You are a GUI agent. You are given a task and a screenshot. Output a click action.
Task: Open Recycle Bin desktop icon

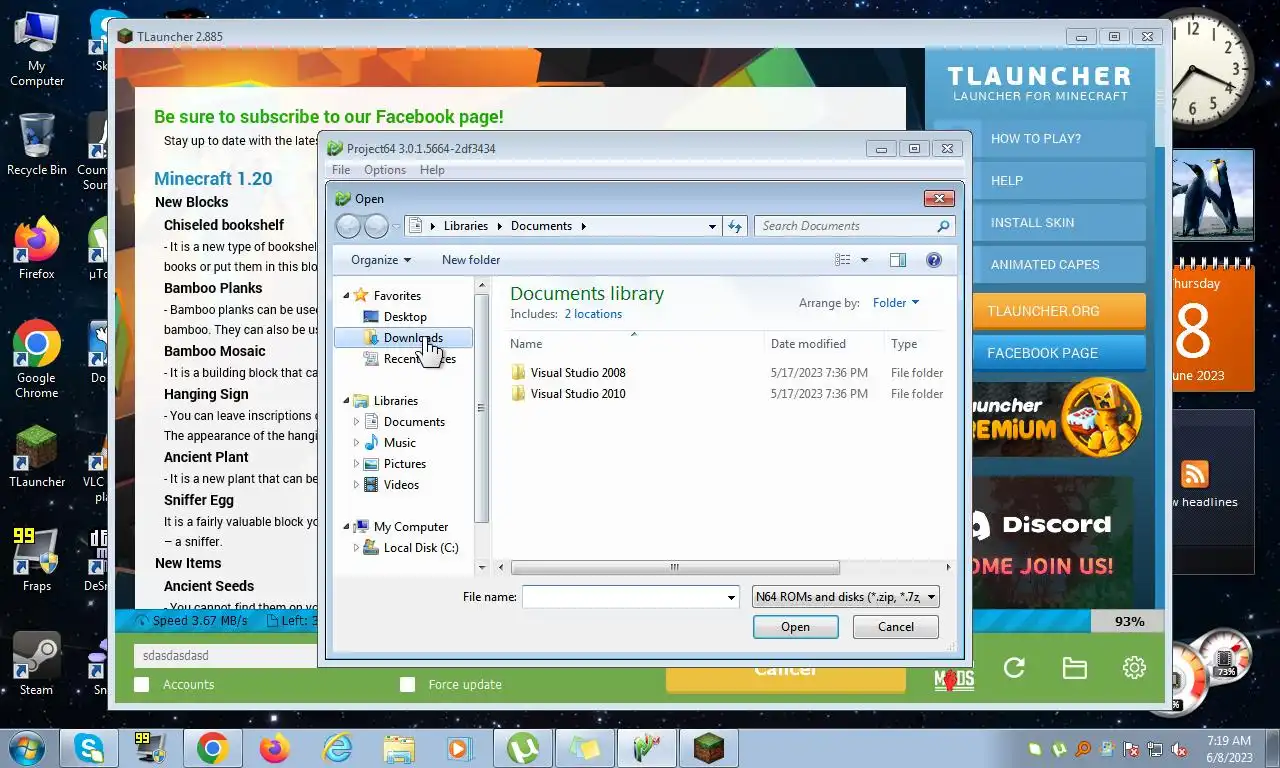[x=37, y=145]
